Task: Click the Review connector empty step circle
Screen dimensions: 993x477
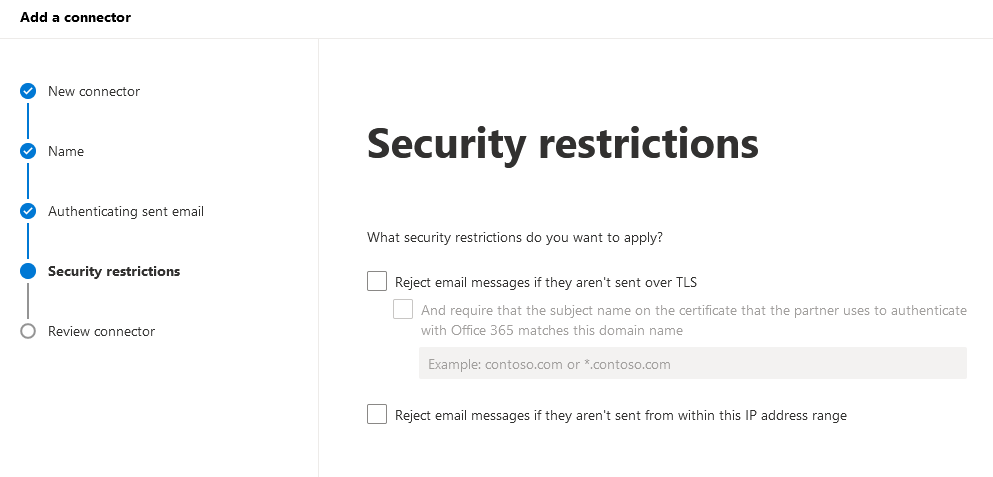Action: (x=28, y=331)
